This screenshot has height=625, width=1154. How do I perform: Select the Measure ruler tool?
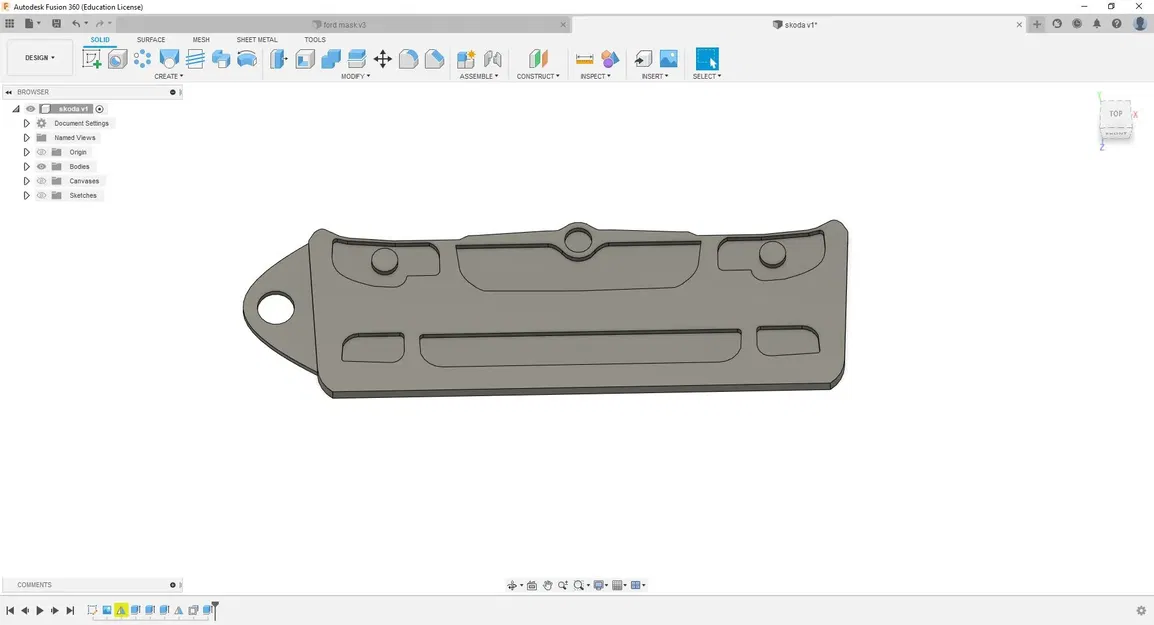(x=584, y=59)
